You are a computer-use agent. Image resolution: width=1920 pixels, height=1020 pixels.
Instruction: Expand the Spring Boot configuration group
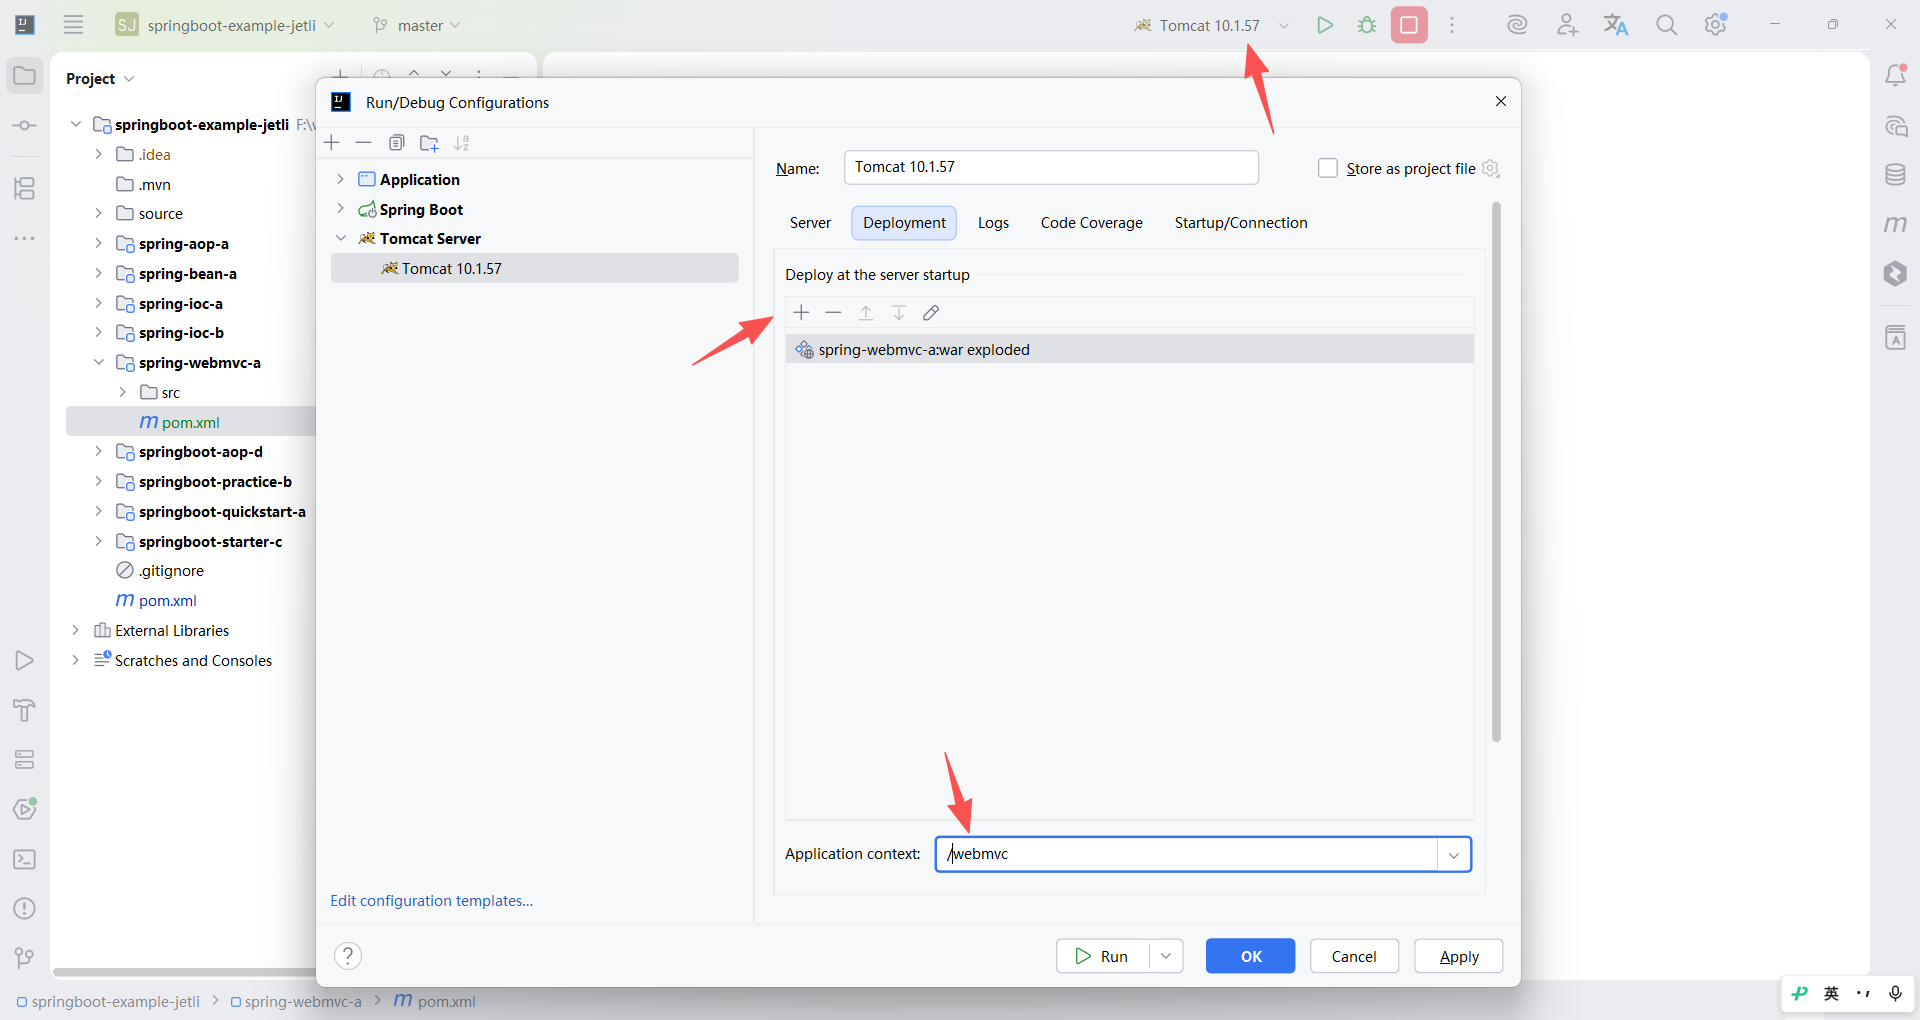point(341,209)
